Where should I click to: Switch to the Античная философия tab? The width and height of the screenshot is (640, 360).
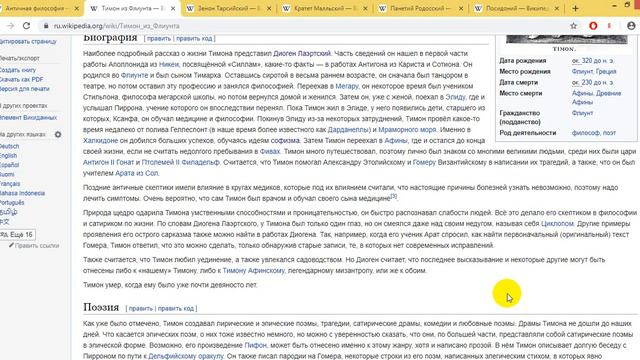36,8
